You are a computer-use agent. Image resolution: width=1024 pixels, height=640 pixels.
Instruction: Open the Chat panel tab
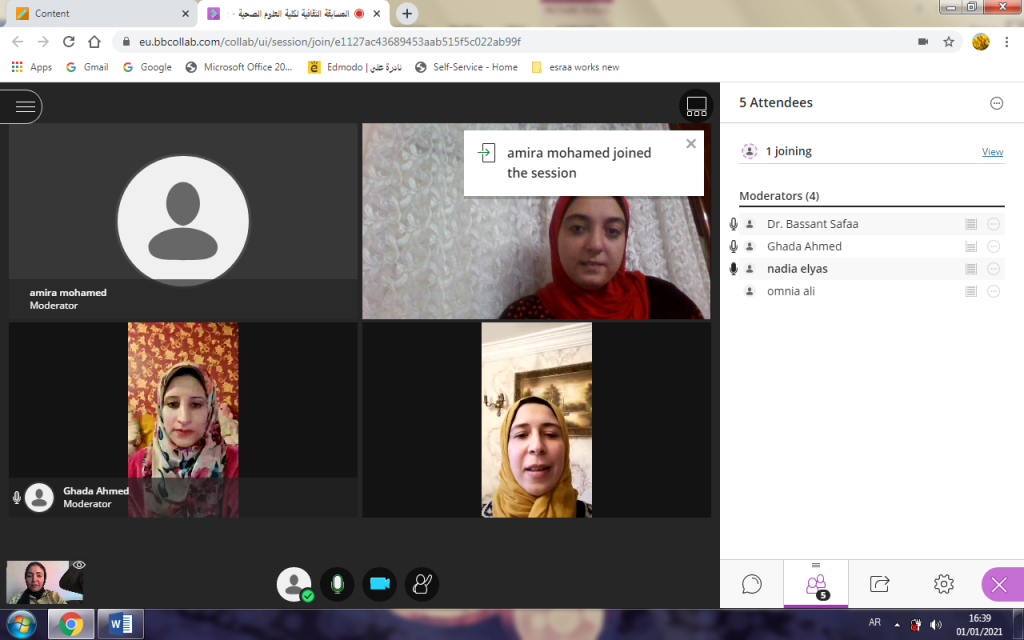pos(752,584)
